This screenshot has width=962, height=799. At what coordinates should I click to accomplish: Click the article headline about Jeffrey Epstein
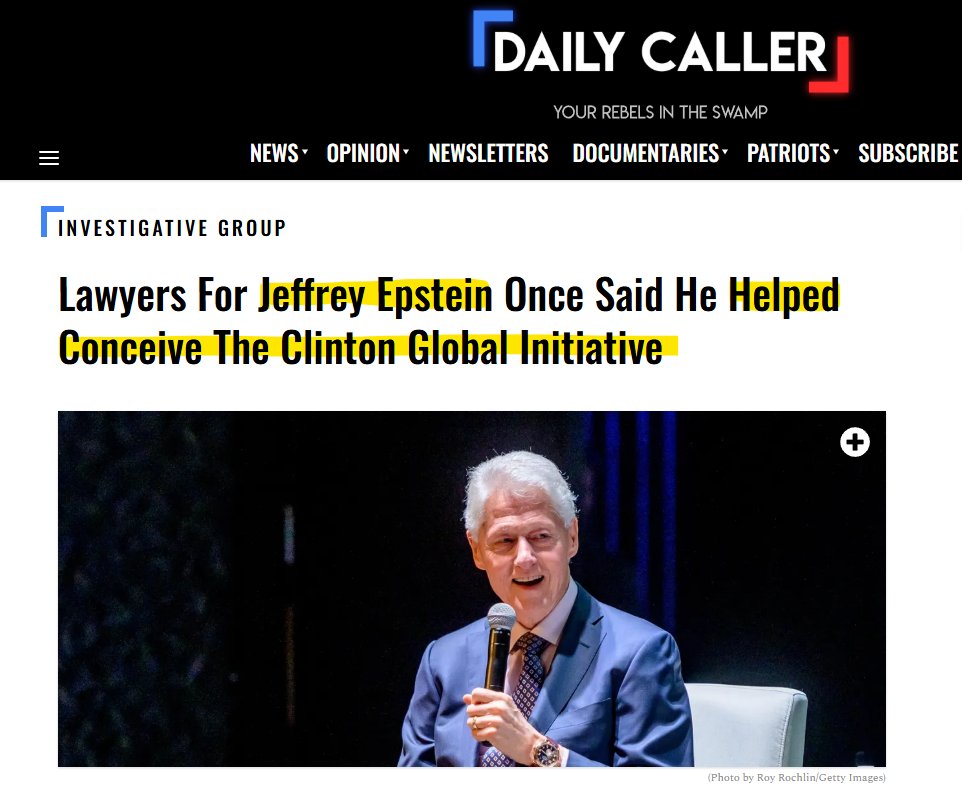(x=449, y=321)
